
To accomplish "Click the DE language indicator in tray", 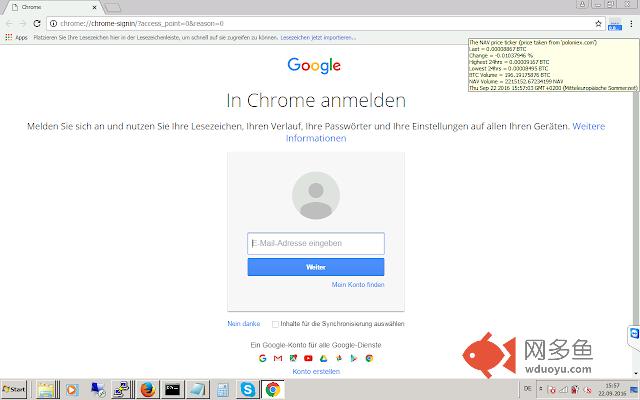I will [x=528, y=389].
